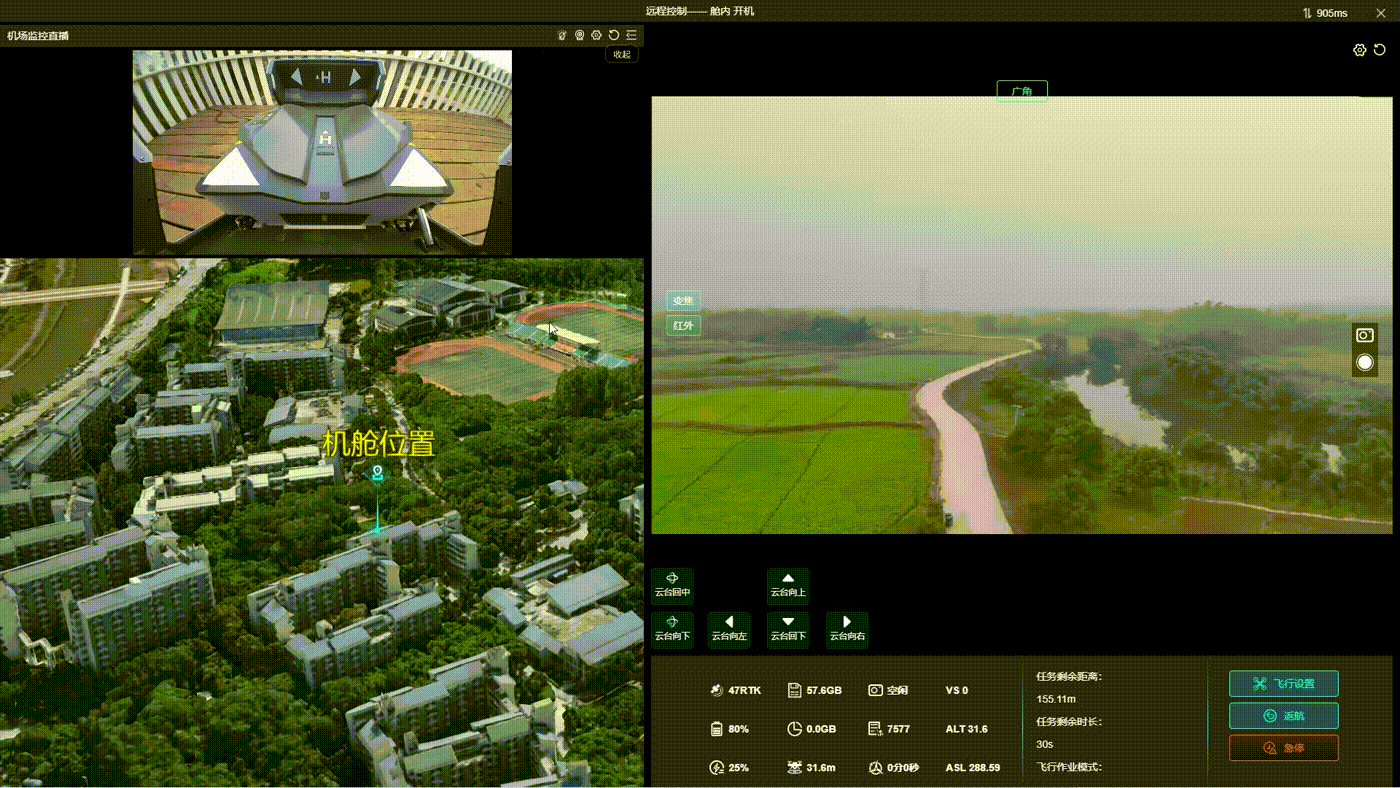Screen dimensions: 1400x788
Task: Click the 机舱位置 map label
Action: pos(379,444)
